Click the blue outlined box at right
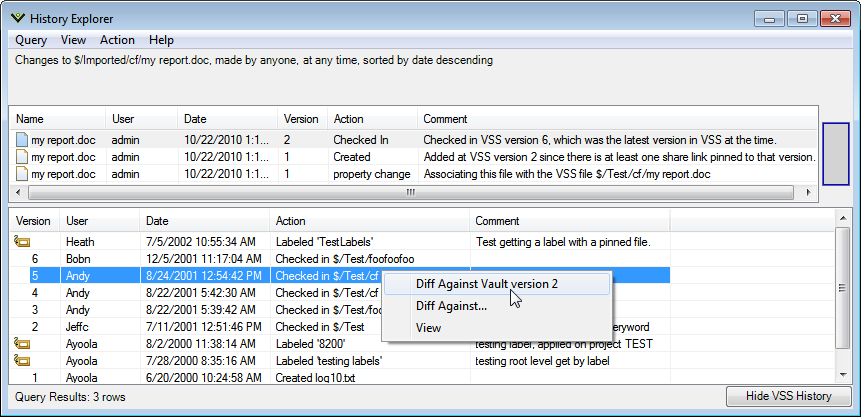Screen dimensions: 861x417 (838, 154)
